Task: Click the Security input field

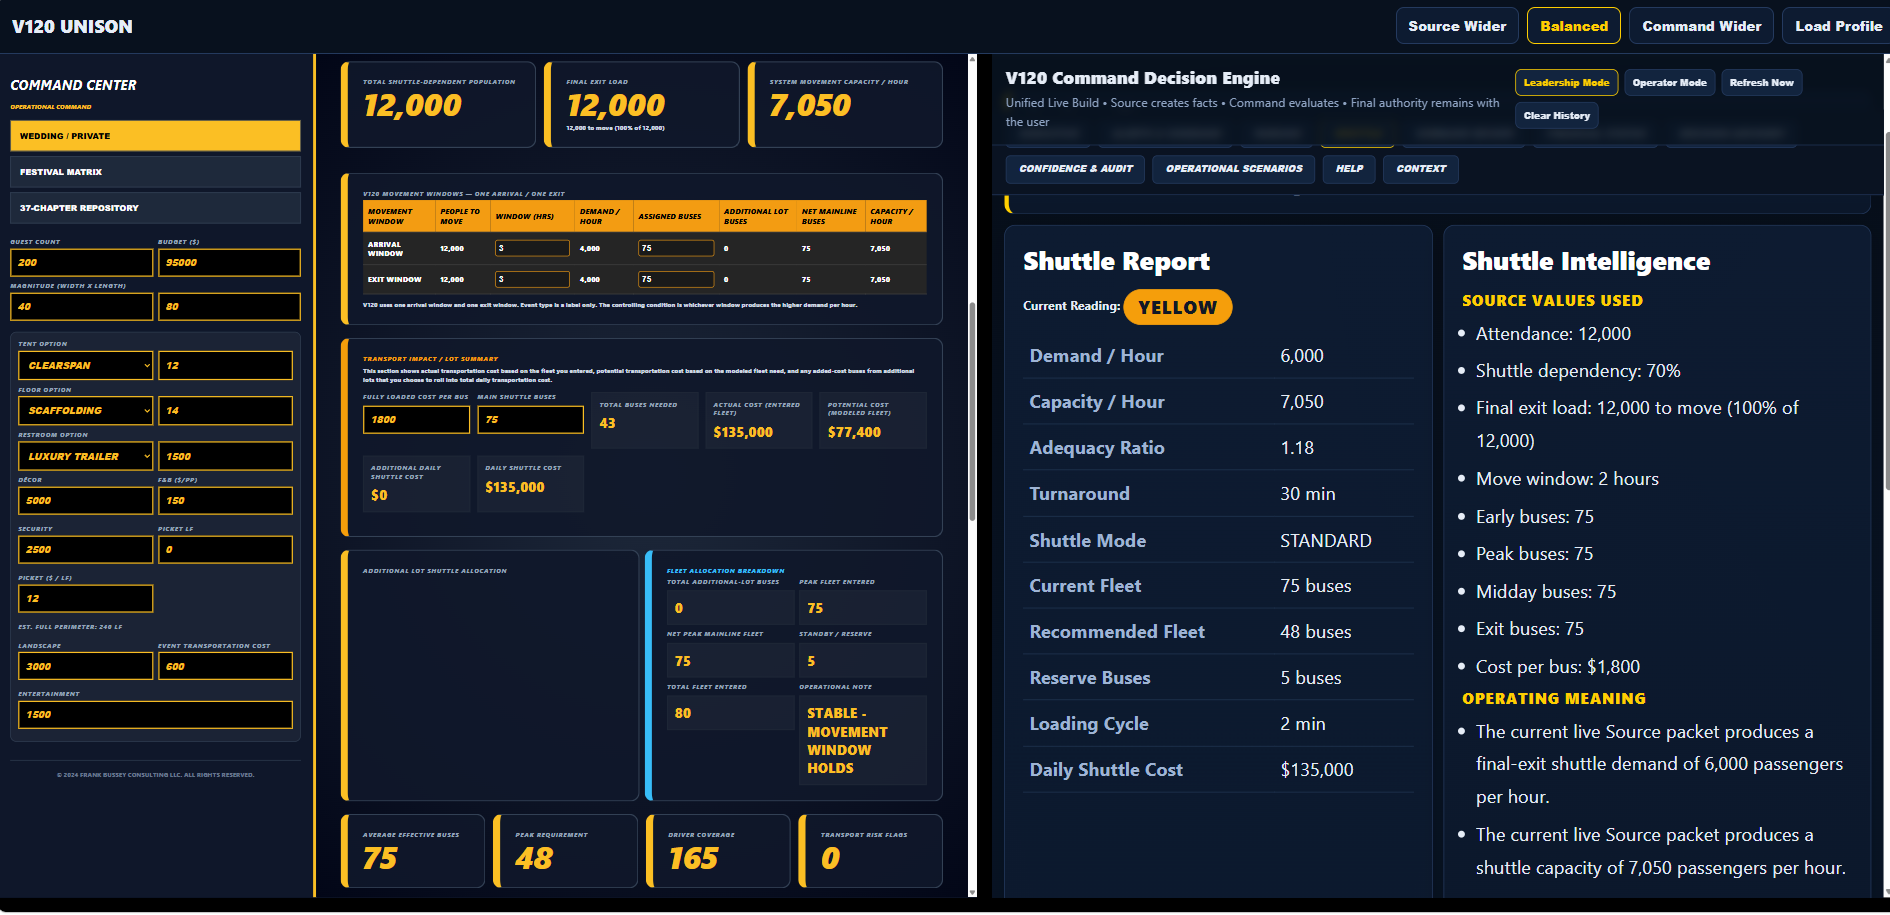Action: [x=85, y=550]
